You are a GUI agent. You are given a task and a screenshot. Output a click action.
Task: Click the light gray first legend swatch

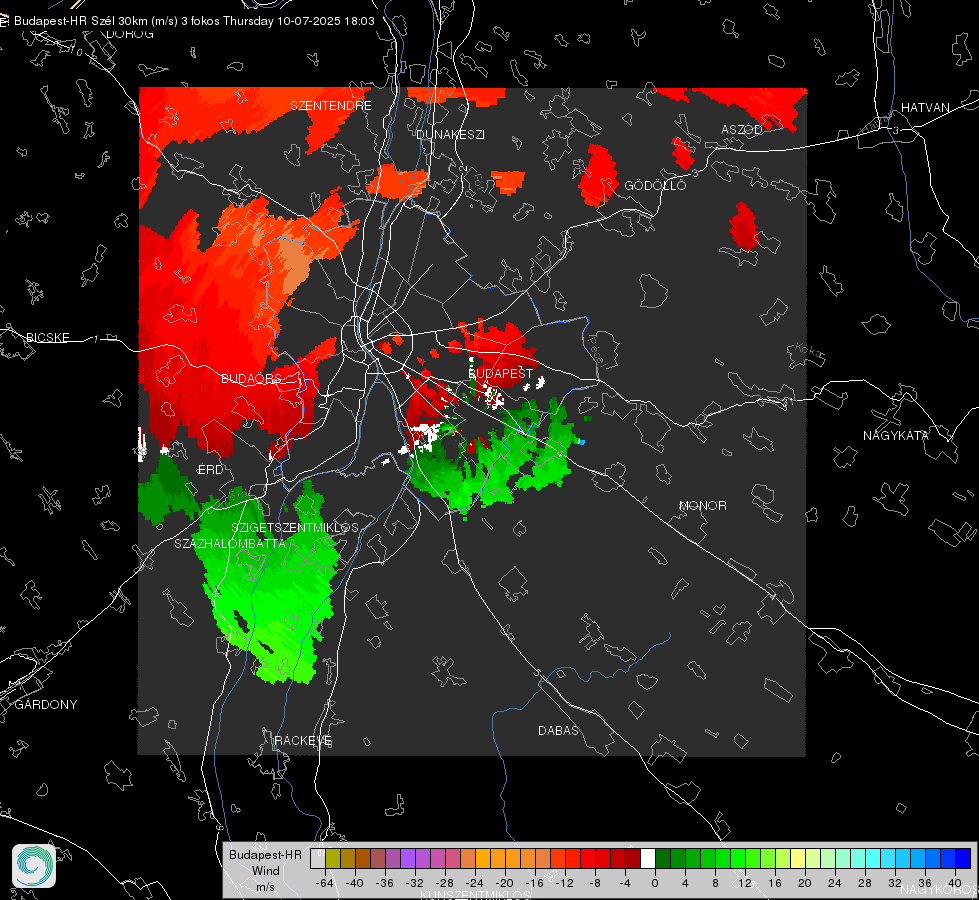pos(318,859)
